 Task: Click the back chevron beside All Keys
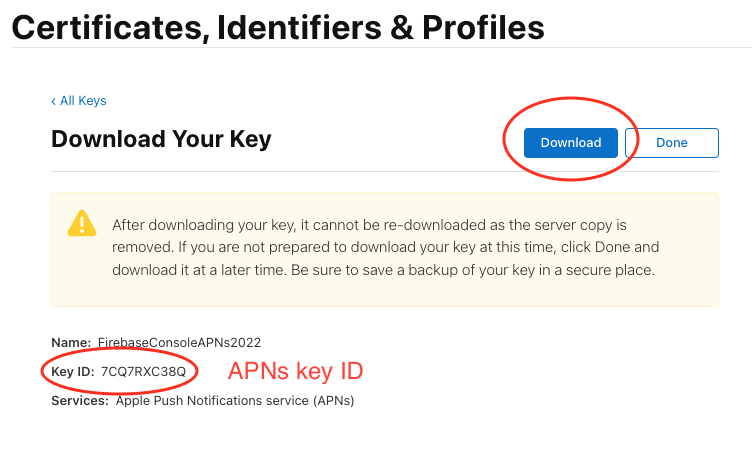[x=54, y=101]
